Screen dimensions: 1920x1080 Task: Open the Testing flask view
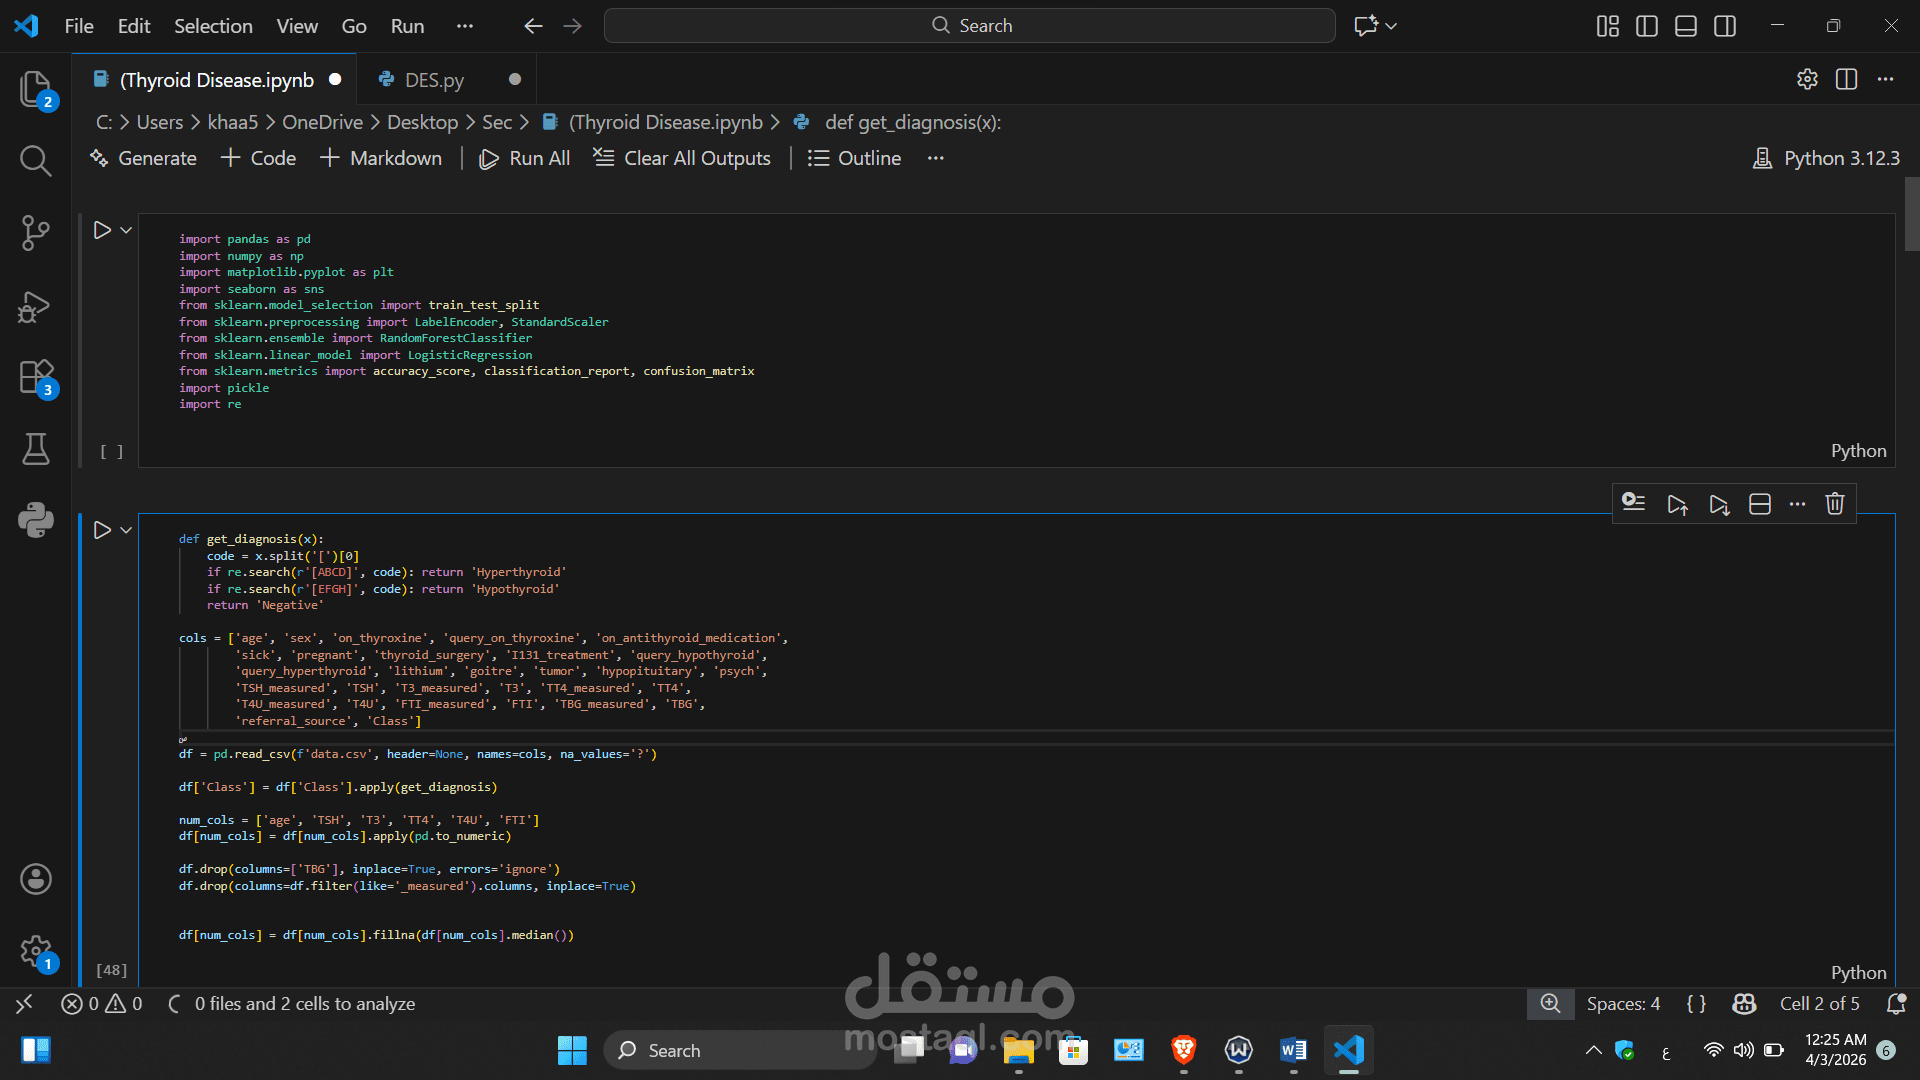[x=36, y=449]
